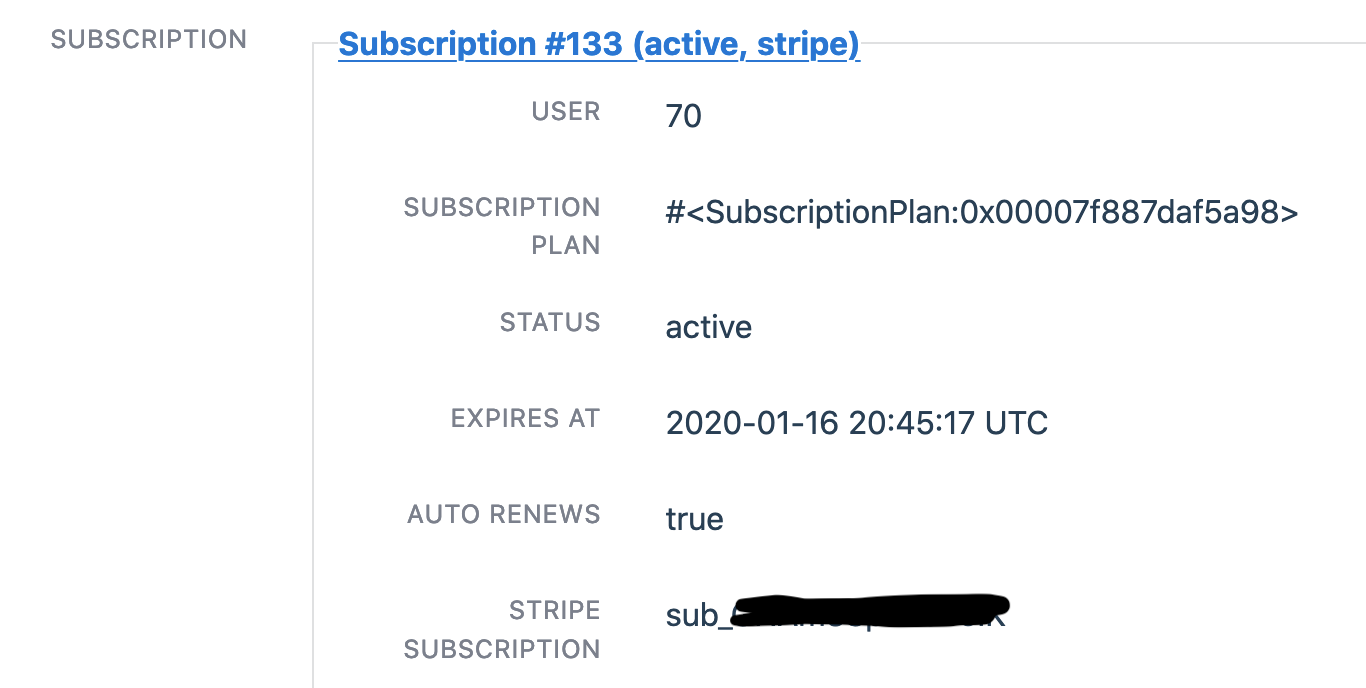The image size is (1366, 688).
Task: Select the SubscriptionPlan object text
Action: tap(982, 212)
